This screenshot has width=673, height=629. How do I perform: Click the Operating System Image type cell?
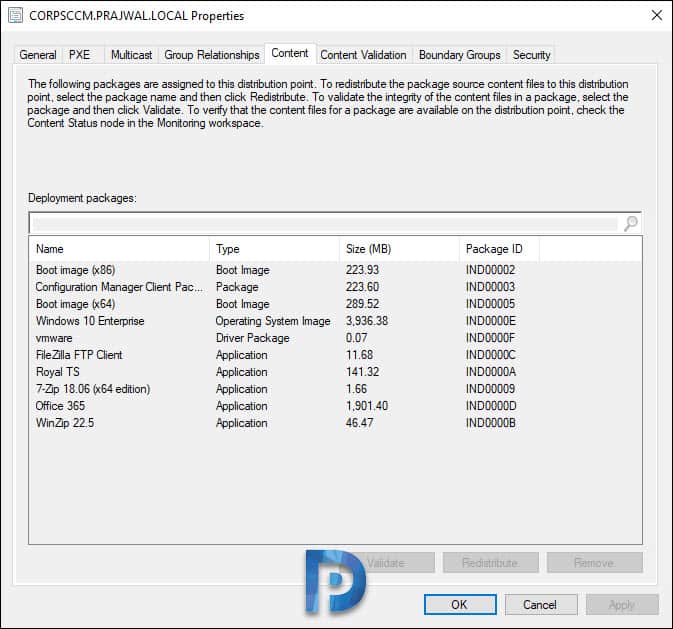click(x=273, y=321)
